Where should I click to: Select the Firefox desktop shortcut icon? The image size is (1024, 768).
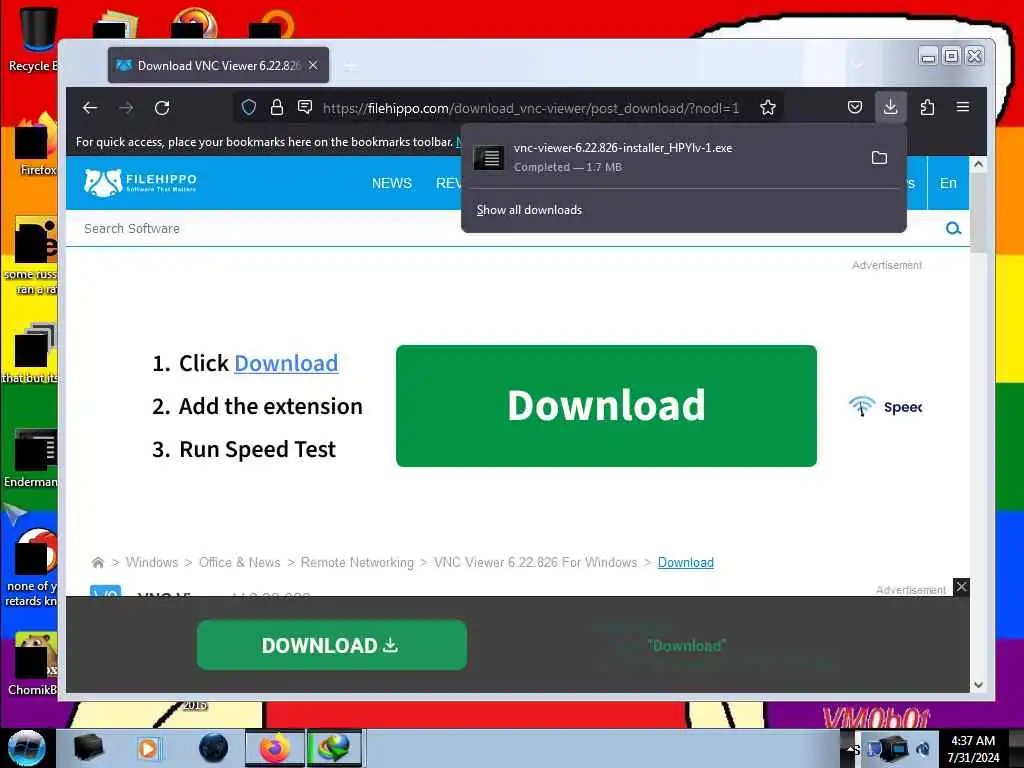click(34, 145)
